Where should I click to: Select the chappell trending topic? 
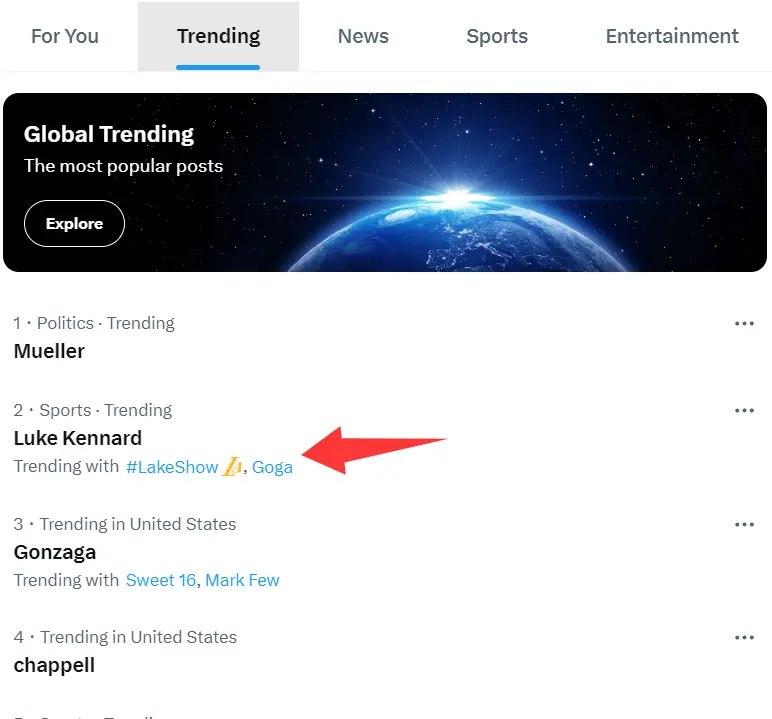54,665
